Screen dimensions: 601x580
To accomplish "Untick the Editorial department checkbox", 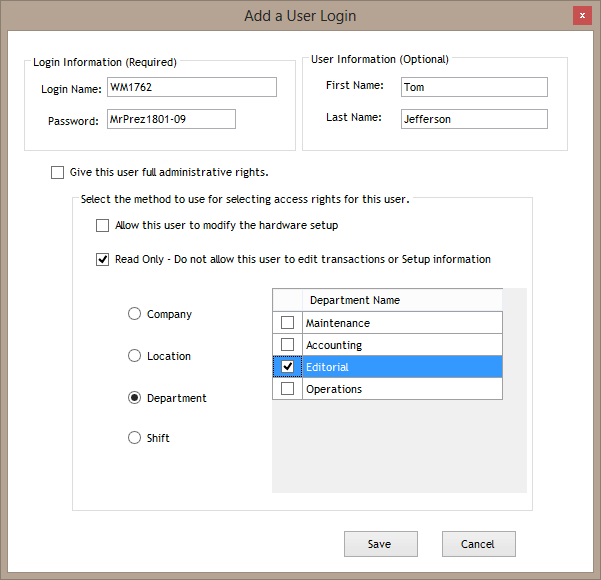I will click(x=288, y=367).
